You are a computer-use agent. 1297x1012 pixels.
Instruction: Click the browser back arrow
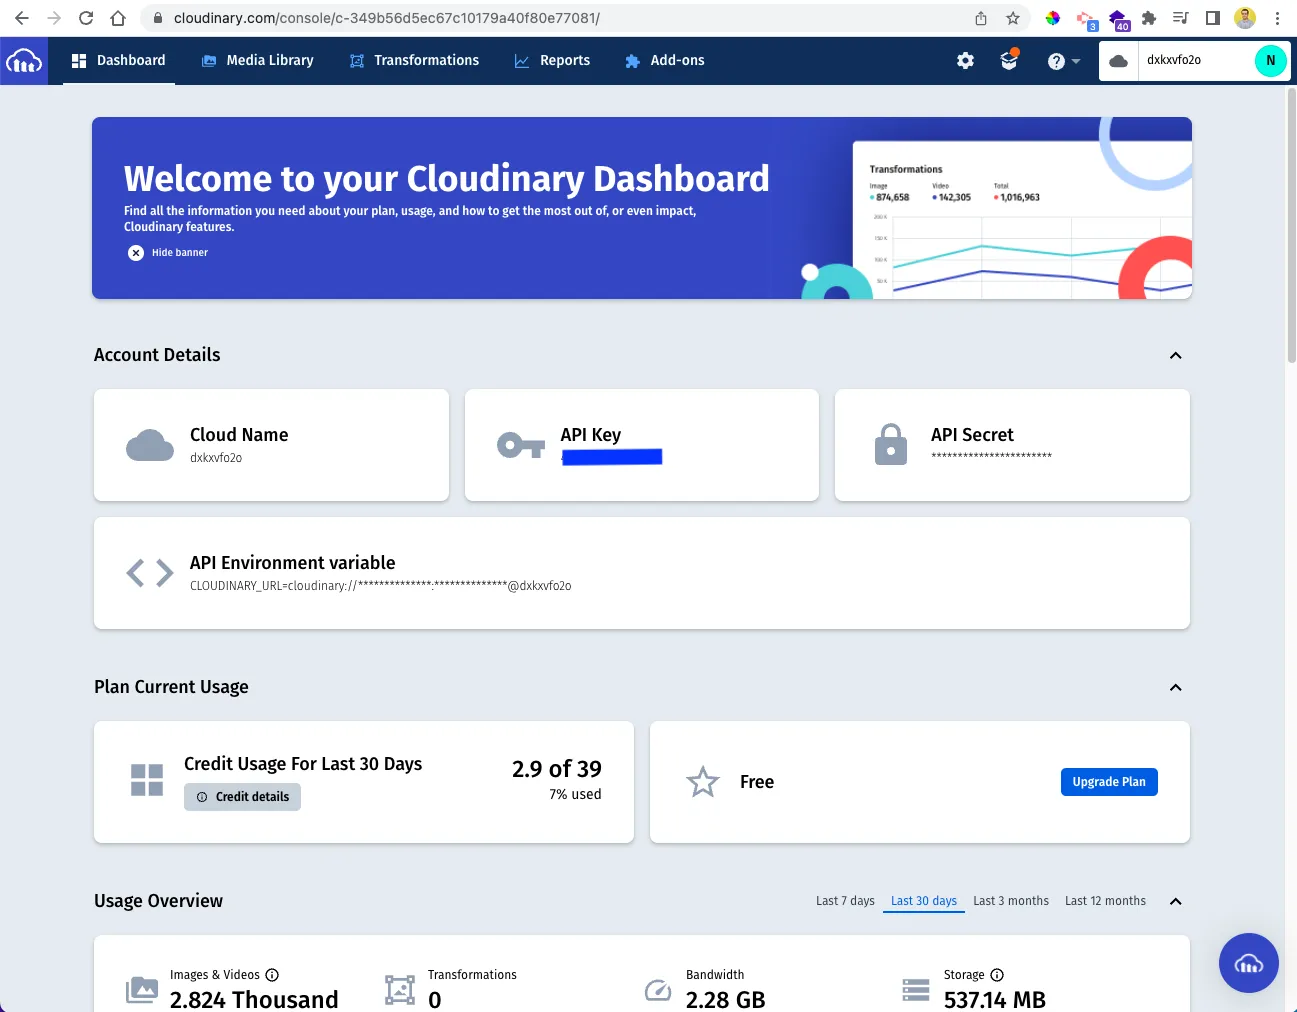coord(22,18)
